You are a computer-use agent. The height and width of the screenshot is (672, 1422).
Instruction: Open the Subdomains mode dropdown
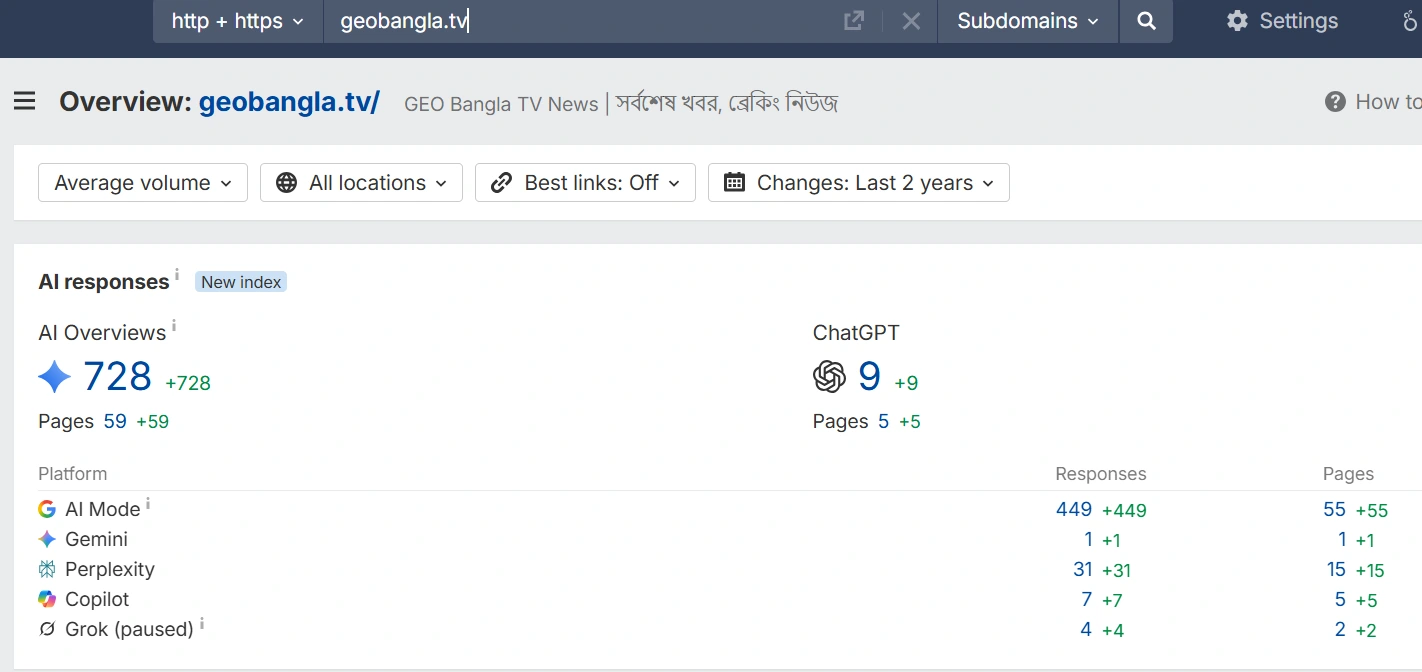click(1028, 21)
